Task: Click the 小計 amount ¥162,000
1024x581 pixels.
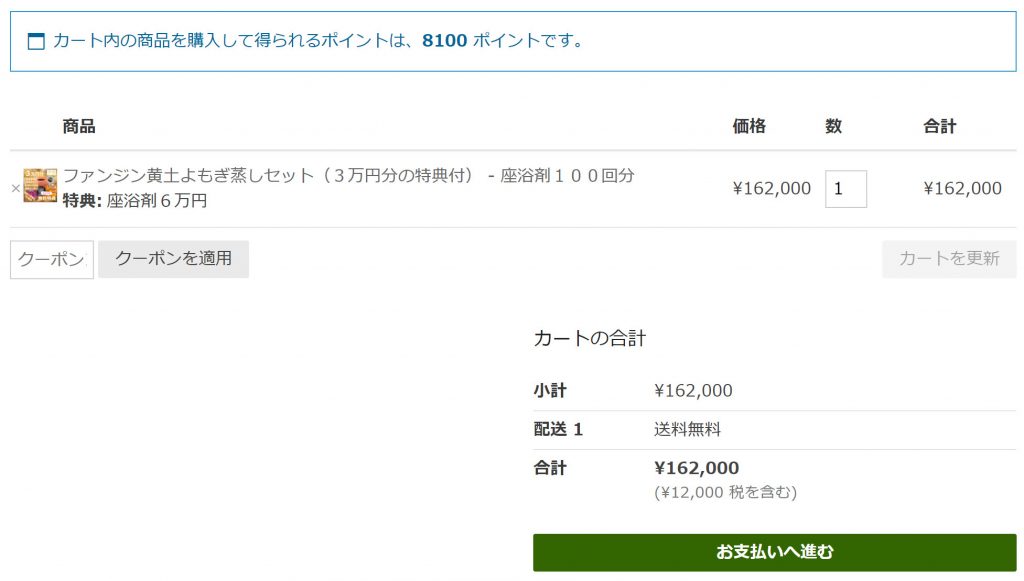Action: pos(693,390)
